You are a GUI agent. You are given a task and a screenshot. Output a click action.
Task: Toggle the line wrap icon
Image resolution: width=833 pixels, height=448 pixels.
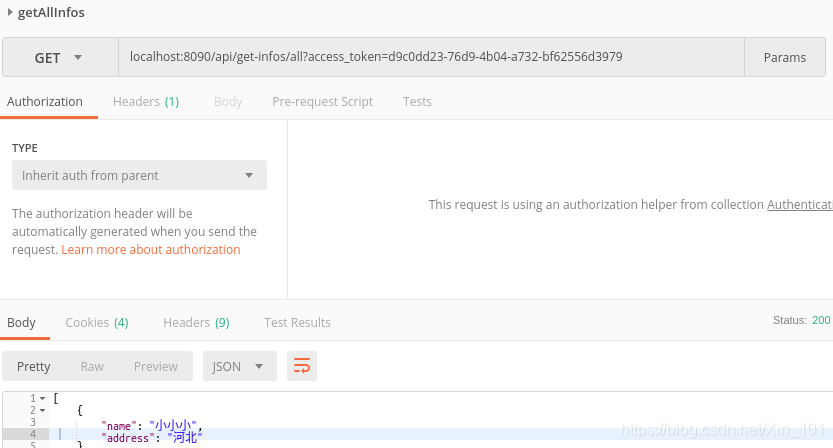pyautogui.click(x=302, y=366)
